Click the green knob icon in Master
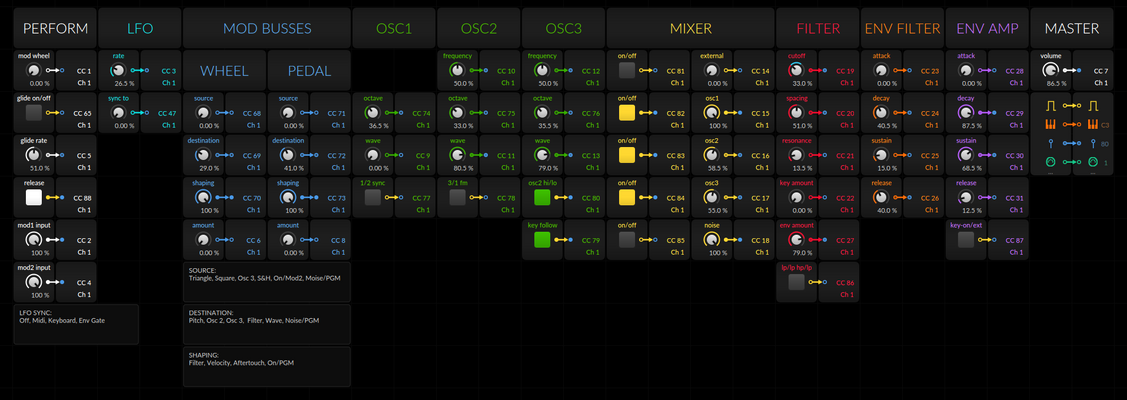Viewport: 1127px width, 400px height. (1051, 162)
